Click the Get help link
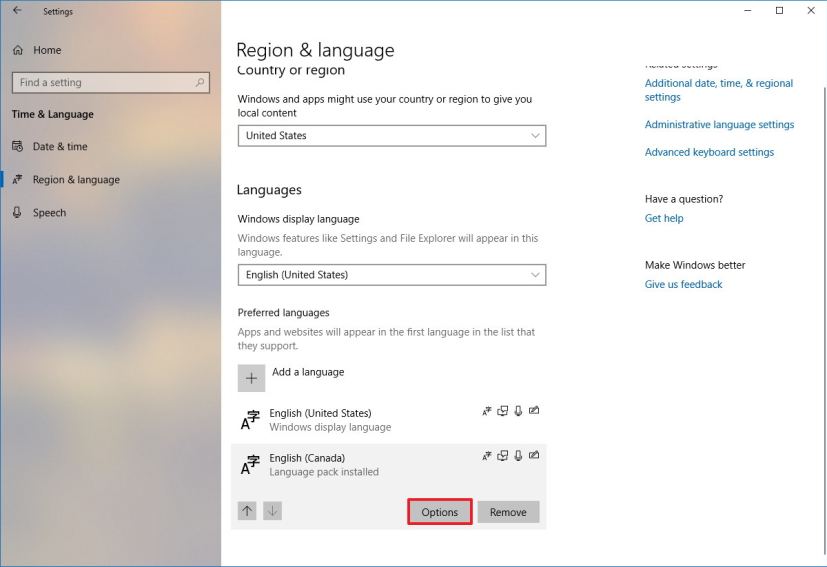The width and height of the screenshot is (827, 567). tap(664, 218)
